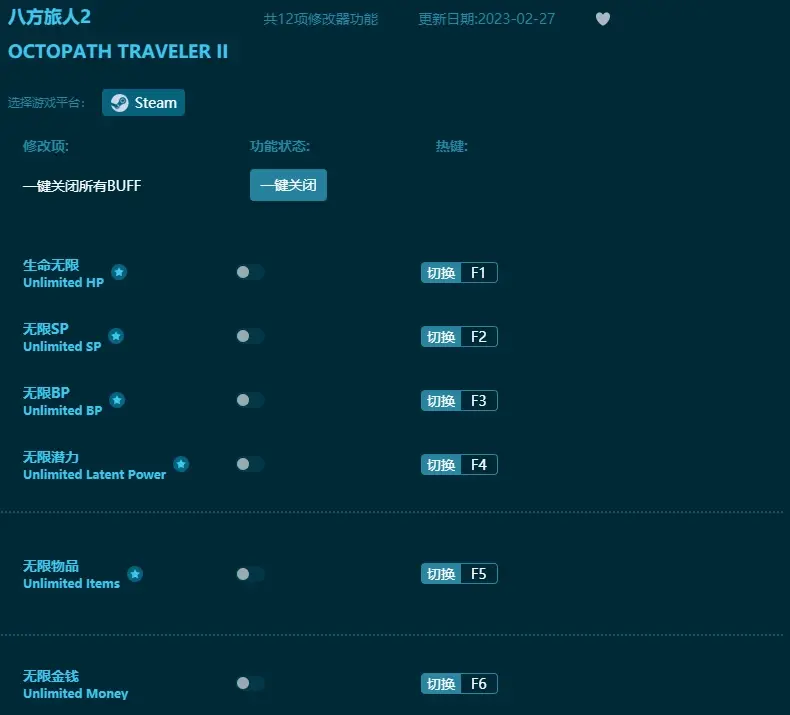The image size is (790, 715).
Task: Click the 功能状态 column header
Action: pyautogui.click(x=280, y=146)
